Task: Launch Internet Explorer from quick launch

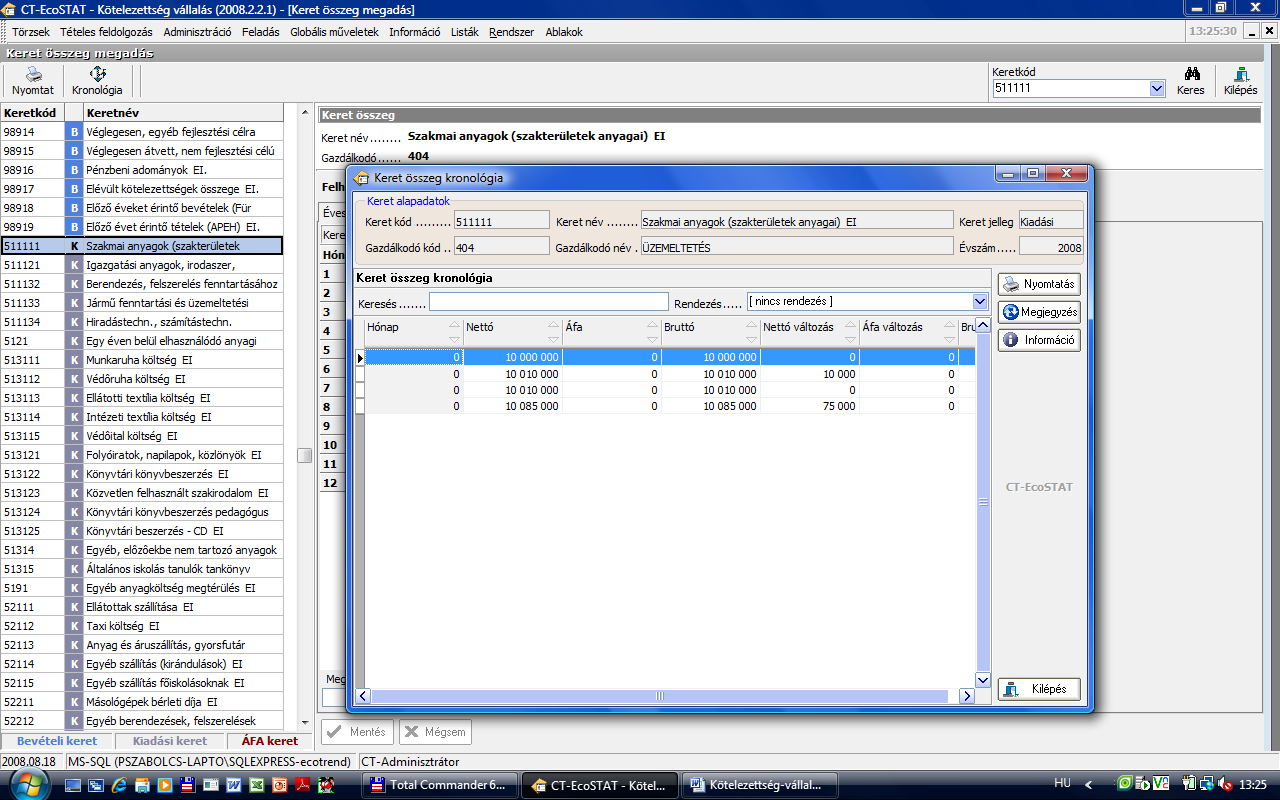Action: tap(120, 785)
